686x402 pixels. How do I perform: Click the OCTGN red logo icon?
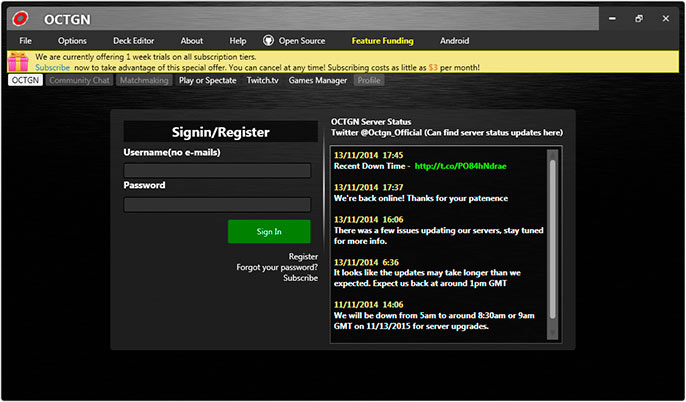point(20,18)
